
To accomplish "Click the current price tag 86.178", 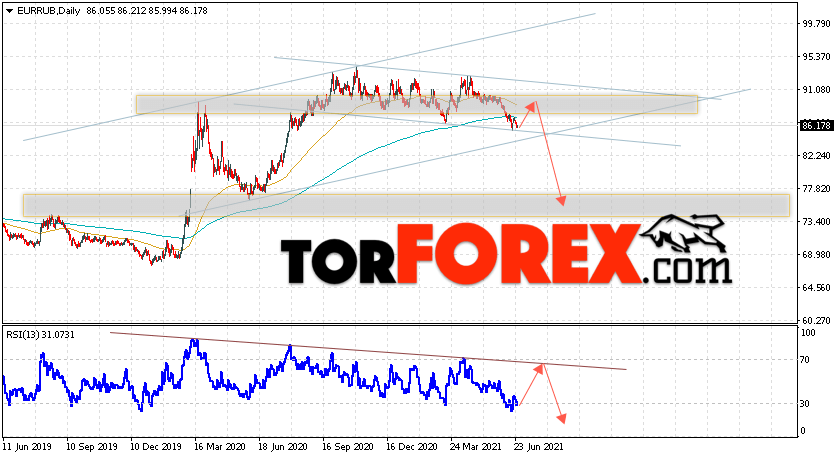I will point(816,126).
